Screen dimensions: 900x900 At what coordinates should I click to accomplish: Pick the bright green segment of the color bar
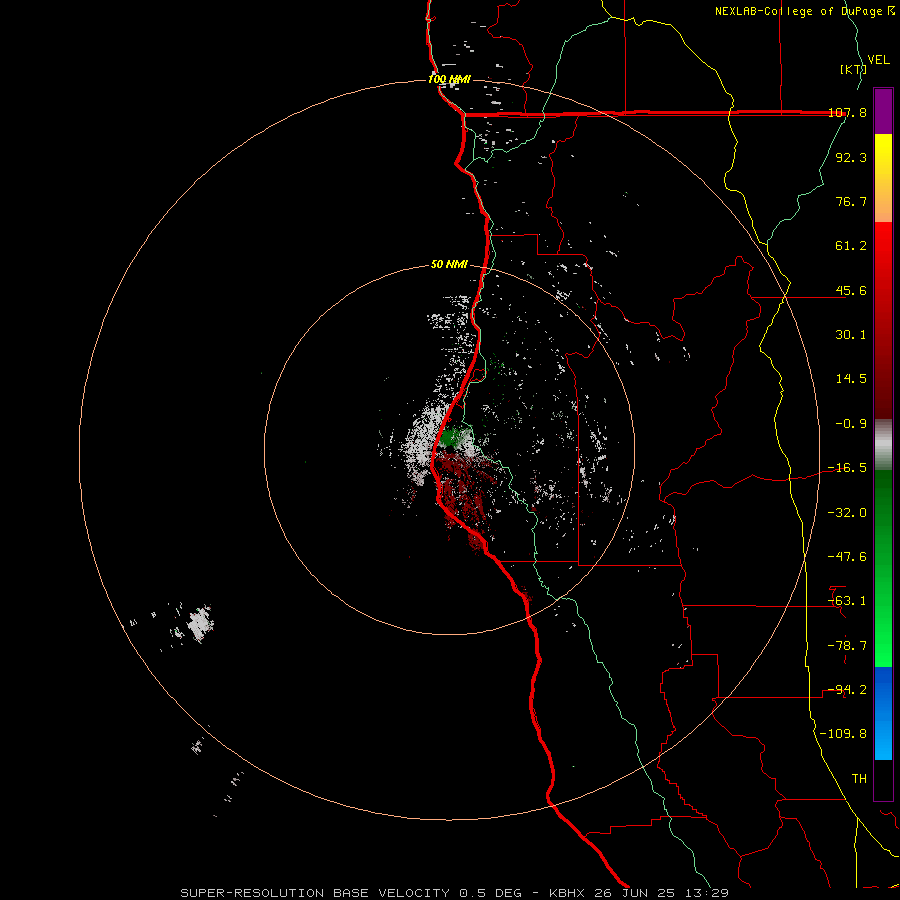click(x=883, y=568)
